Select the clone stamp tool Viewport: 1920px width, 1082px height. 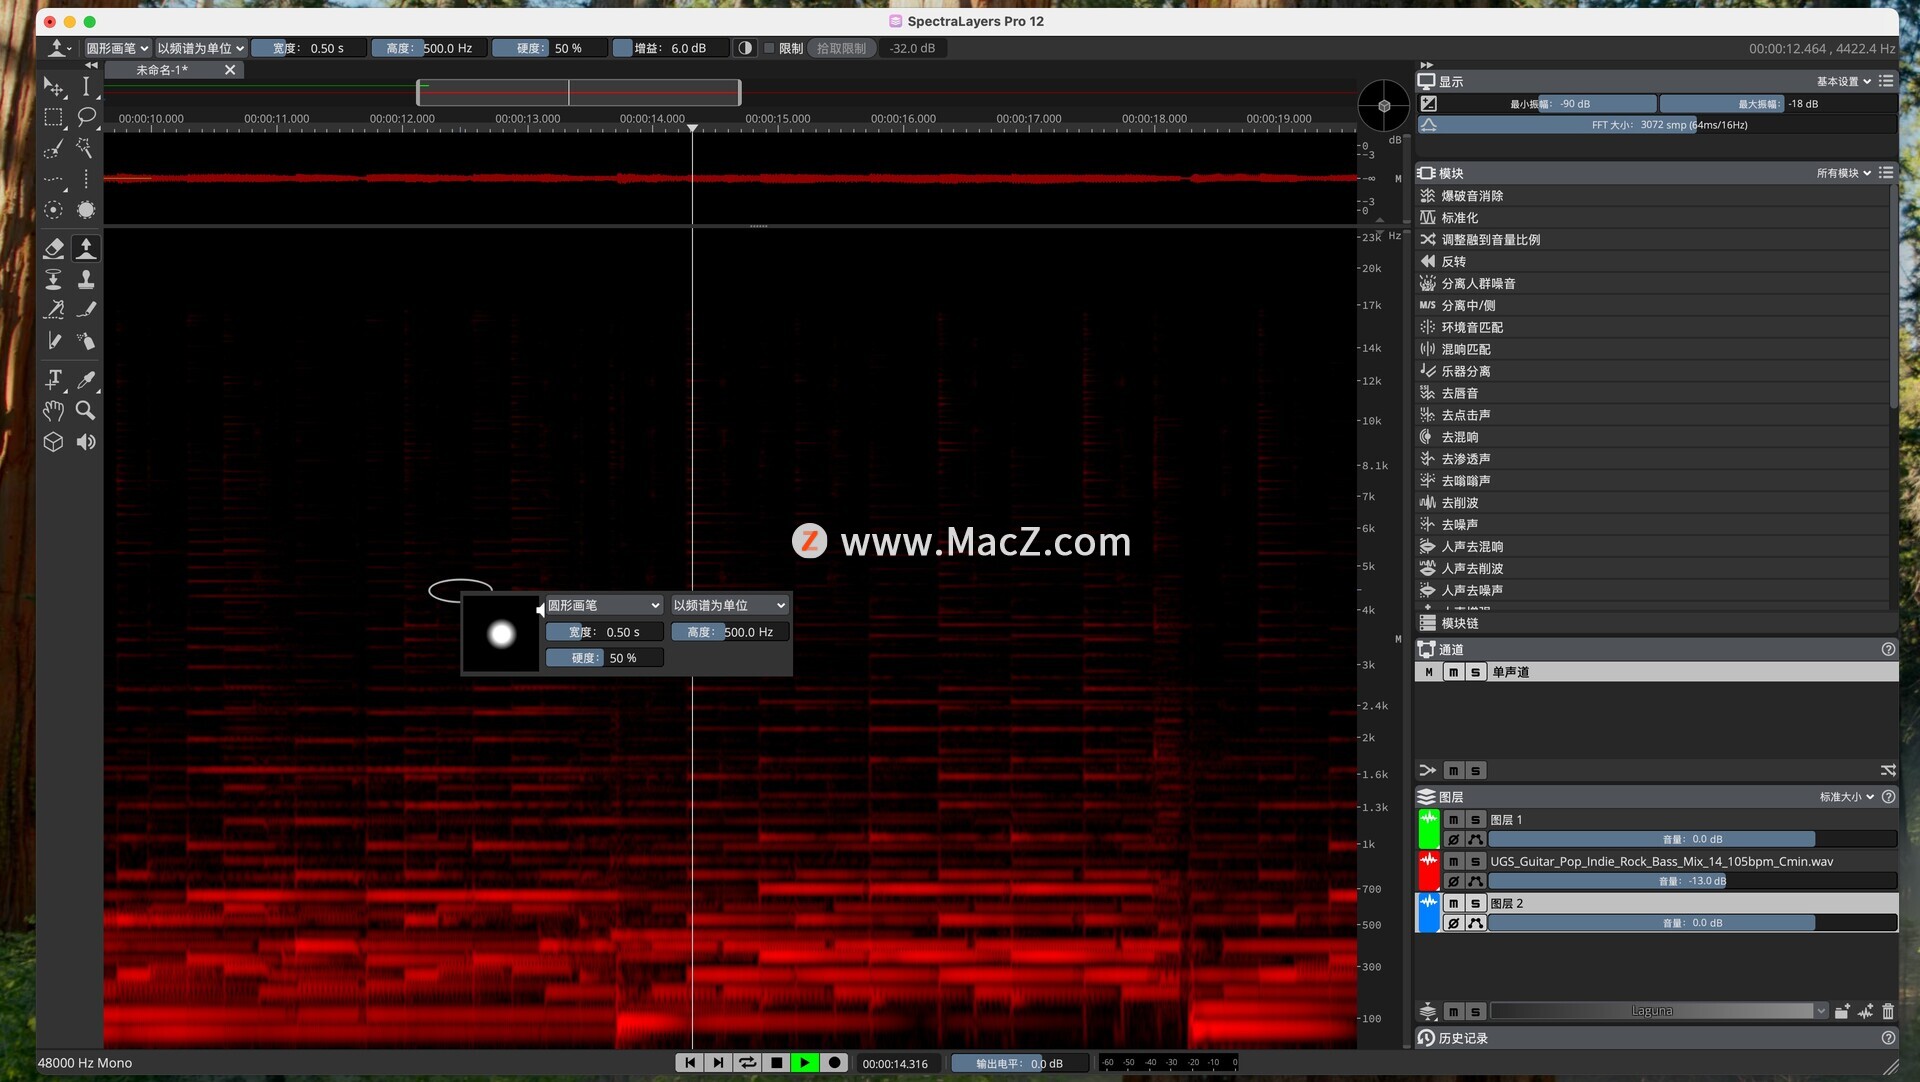(x=86, y=279)
